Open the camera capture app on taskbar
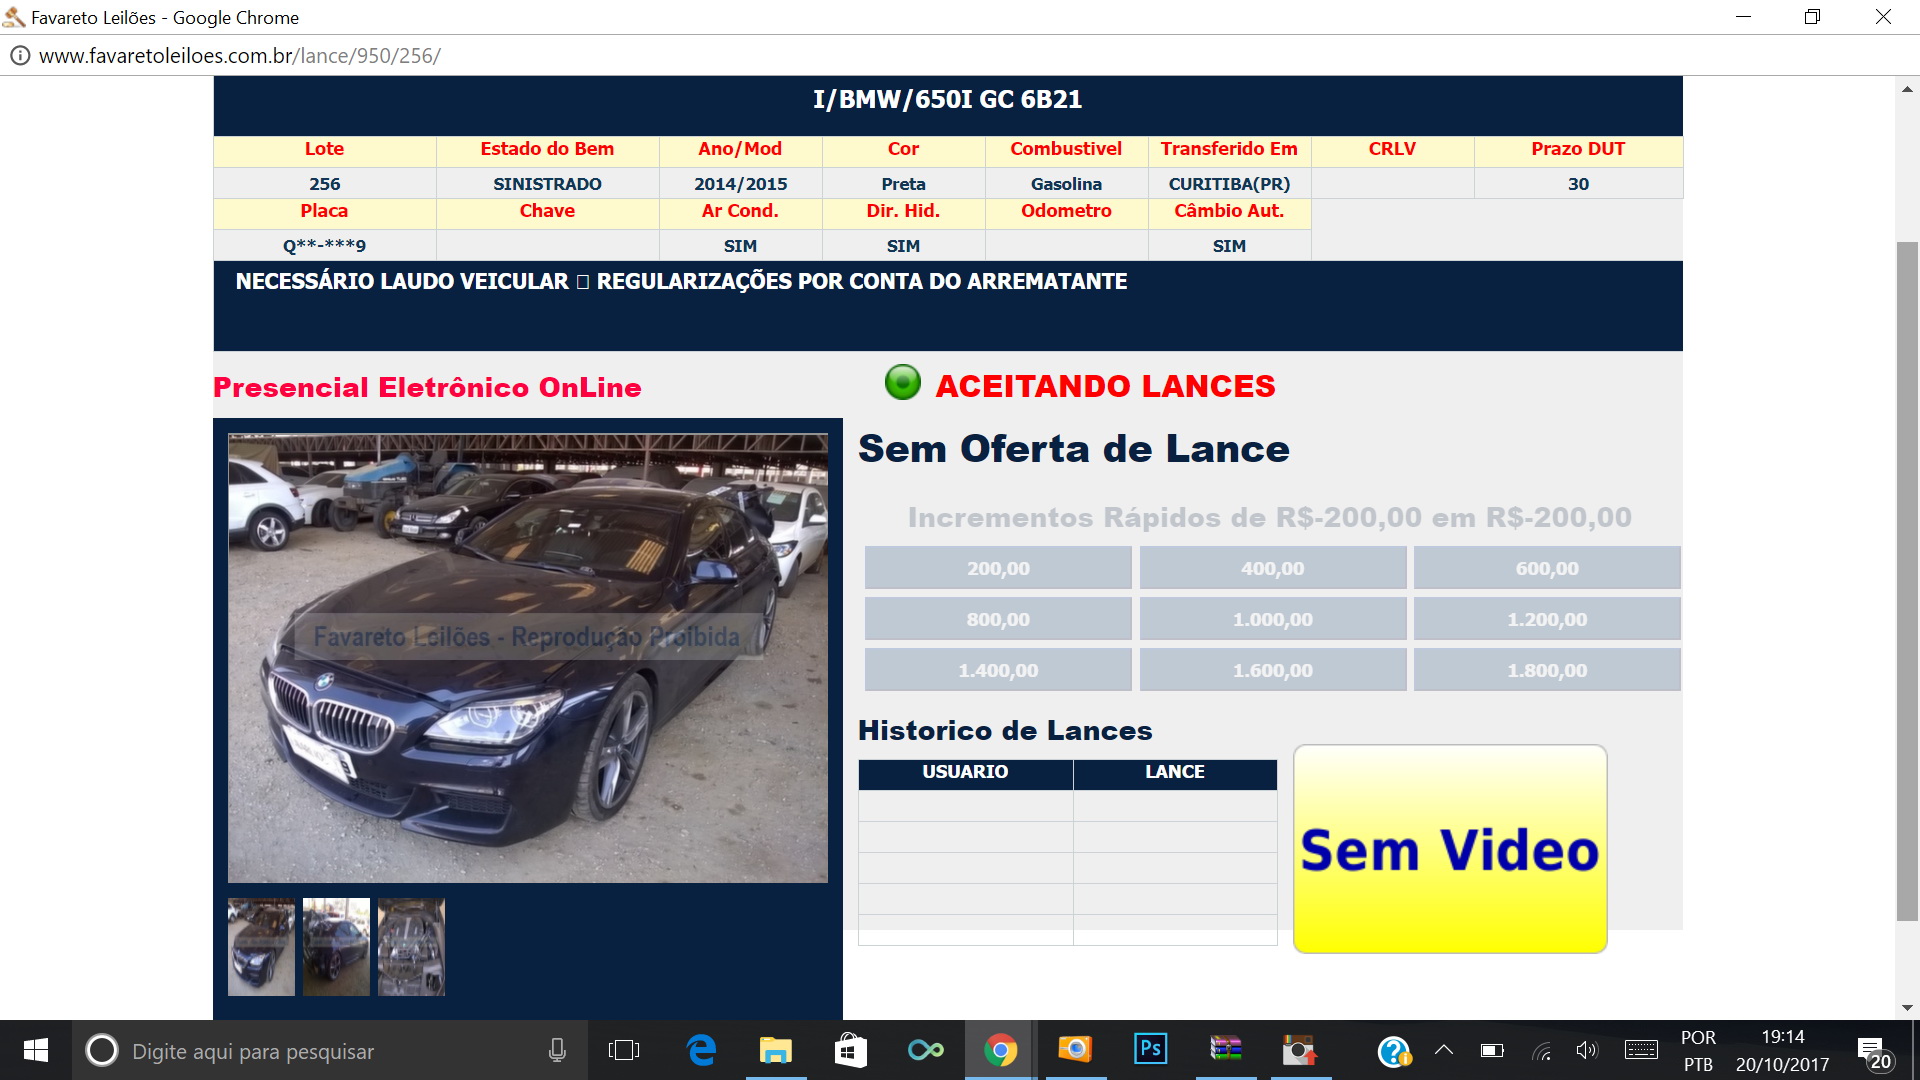The height and width of the screenshot is (1080, 1920). 1300,1050
